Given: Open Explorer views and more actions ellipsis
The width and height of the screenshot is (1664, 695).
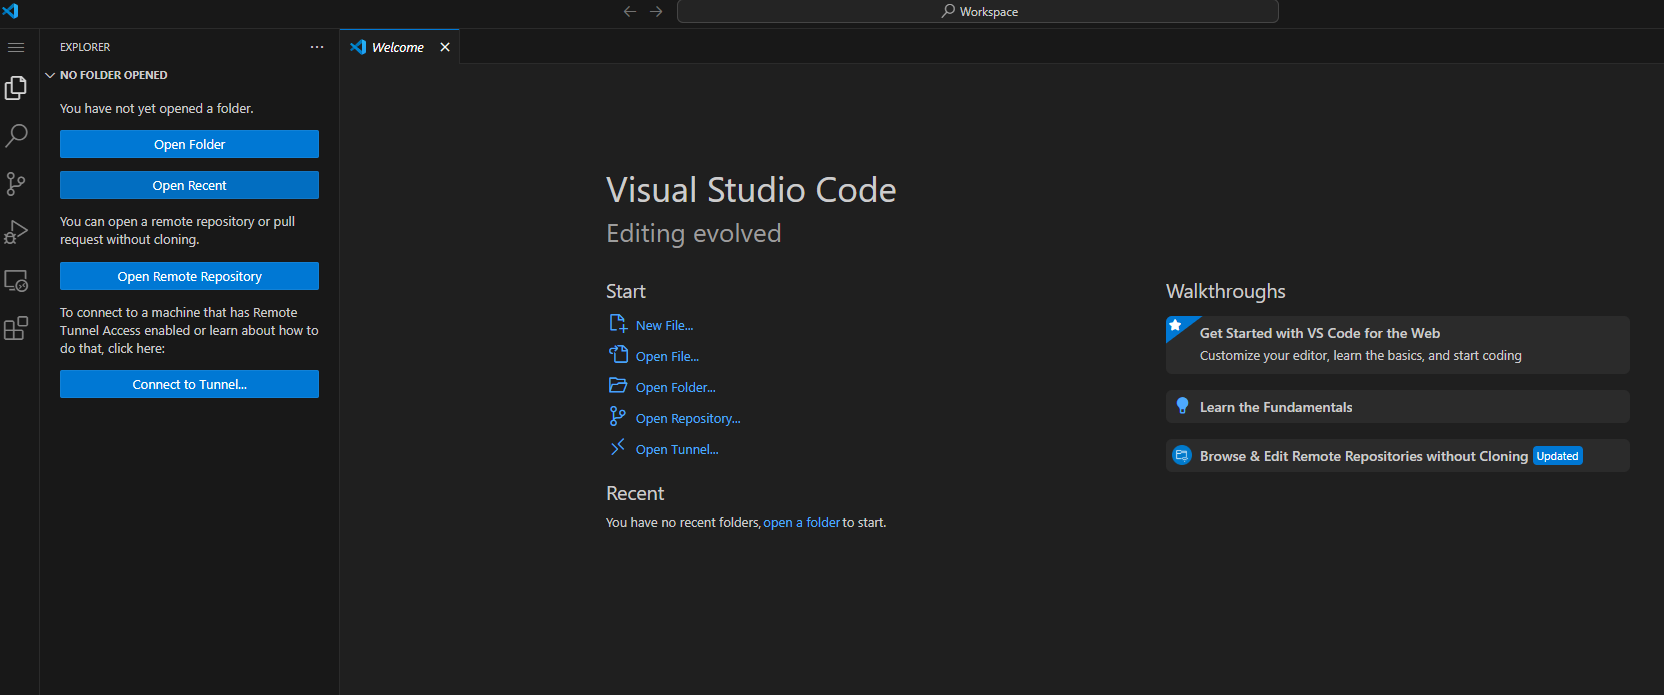Looking at the screenshot, I should click(317, 47).
